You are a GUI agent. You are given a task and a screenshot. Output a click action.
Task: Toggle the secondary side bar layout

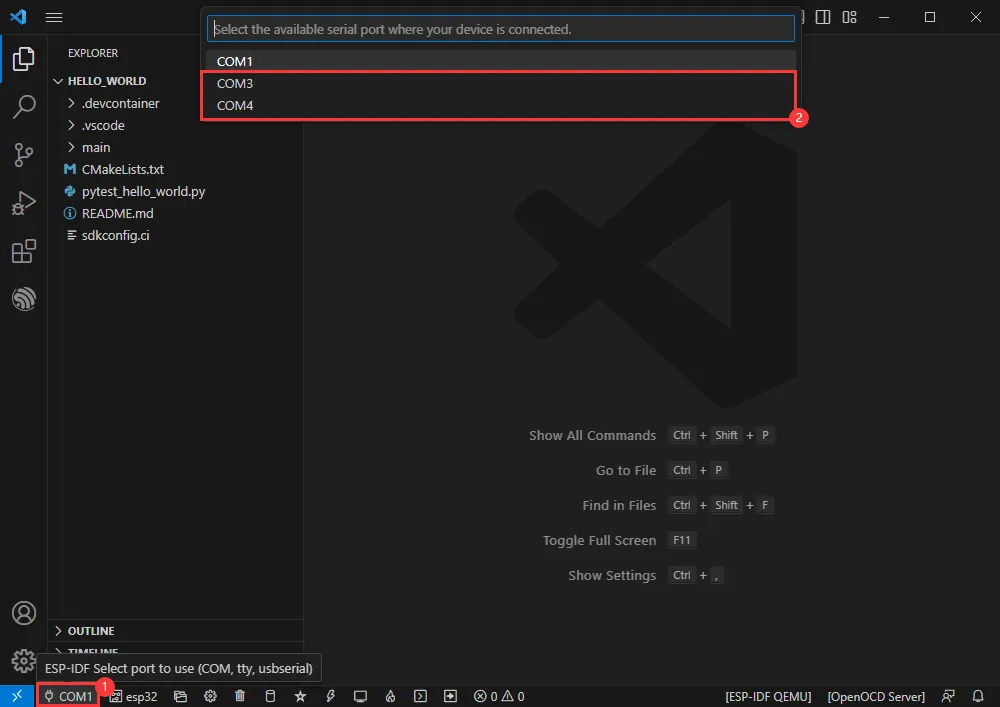tap(823, 17)
